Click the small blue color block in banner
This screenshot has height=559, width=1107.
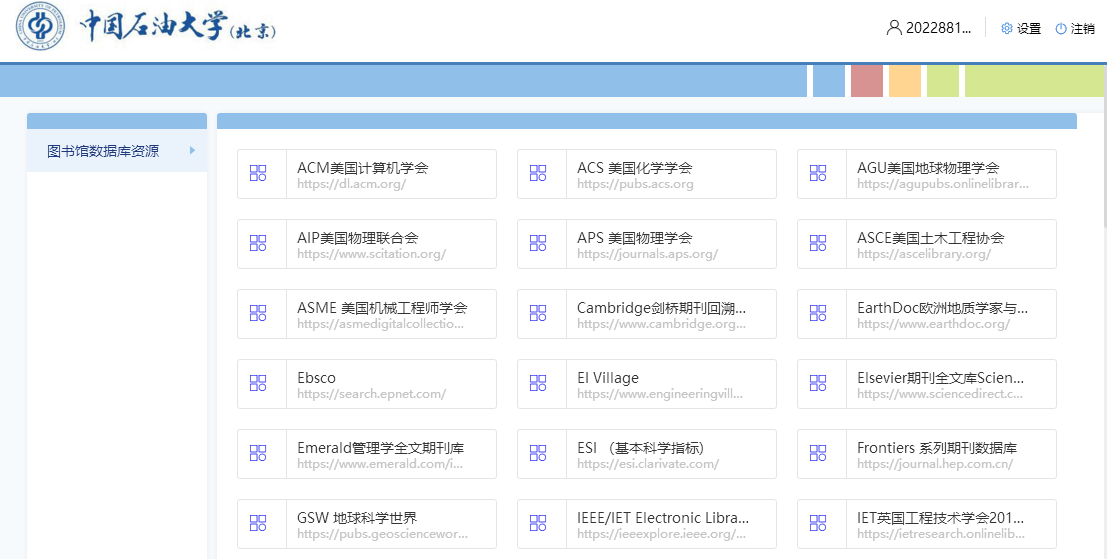(829, 80)
